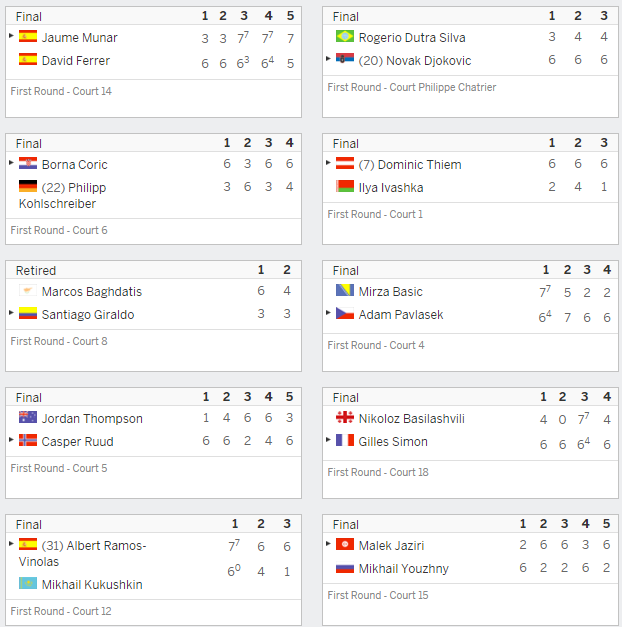
Task: Click Jordan Thompson's name
Action: 92,419
